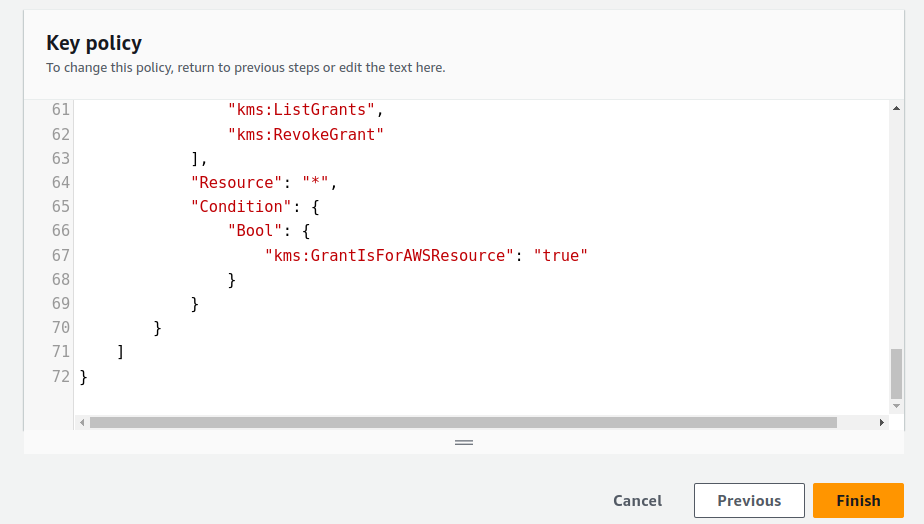Viewport: 924px width, 524px height.
Task: Click the horizontal scrollbar thumb
Action: (x=462, y=423)
